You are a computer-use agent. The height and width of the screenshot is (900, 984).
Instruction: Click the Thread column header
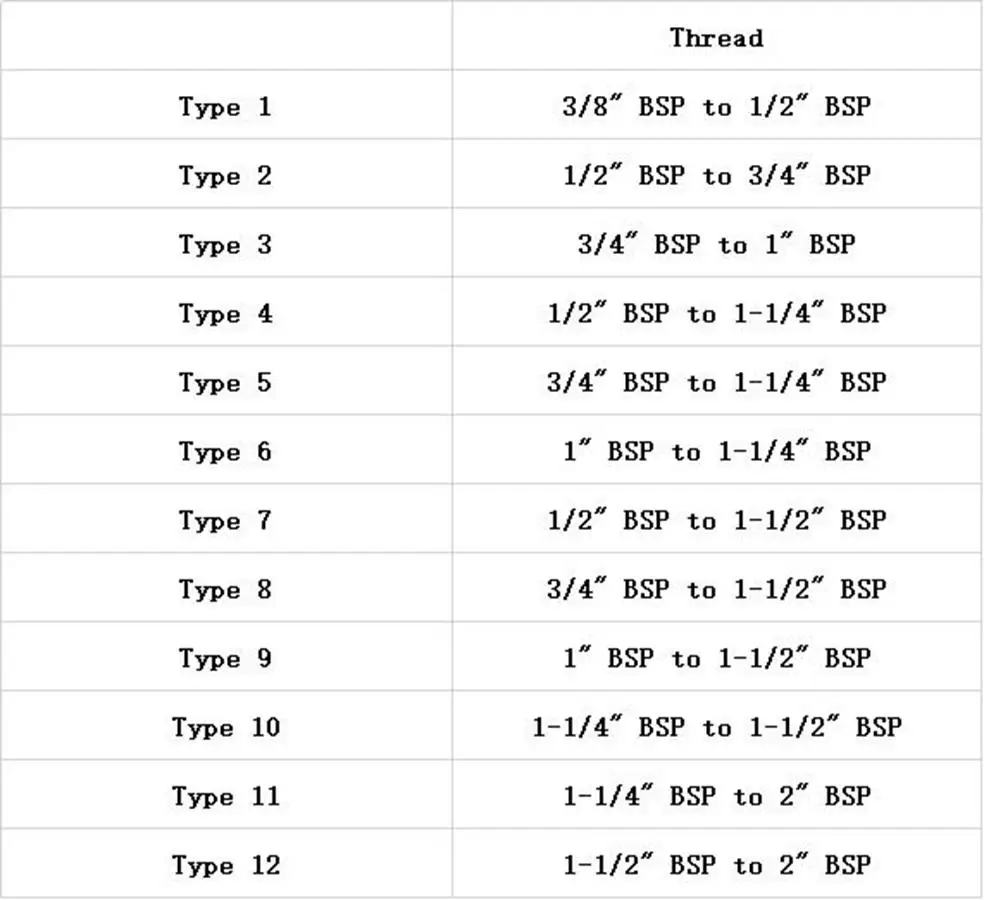tap(716, 38)
